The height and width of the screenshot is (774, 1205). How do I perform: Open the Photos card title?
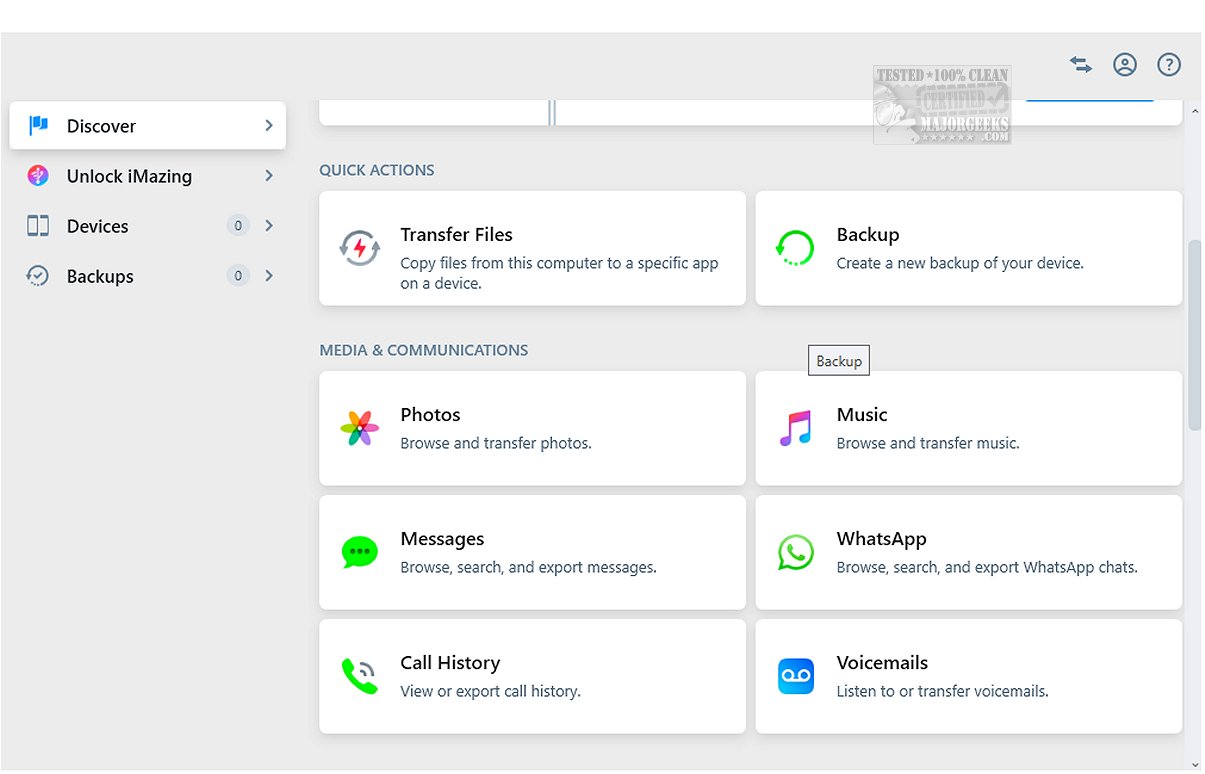(430, 415)
